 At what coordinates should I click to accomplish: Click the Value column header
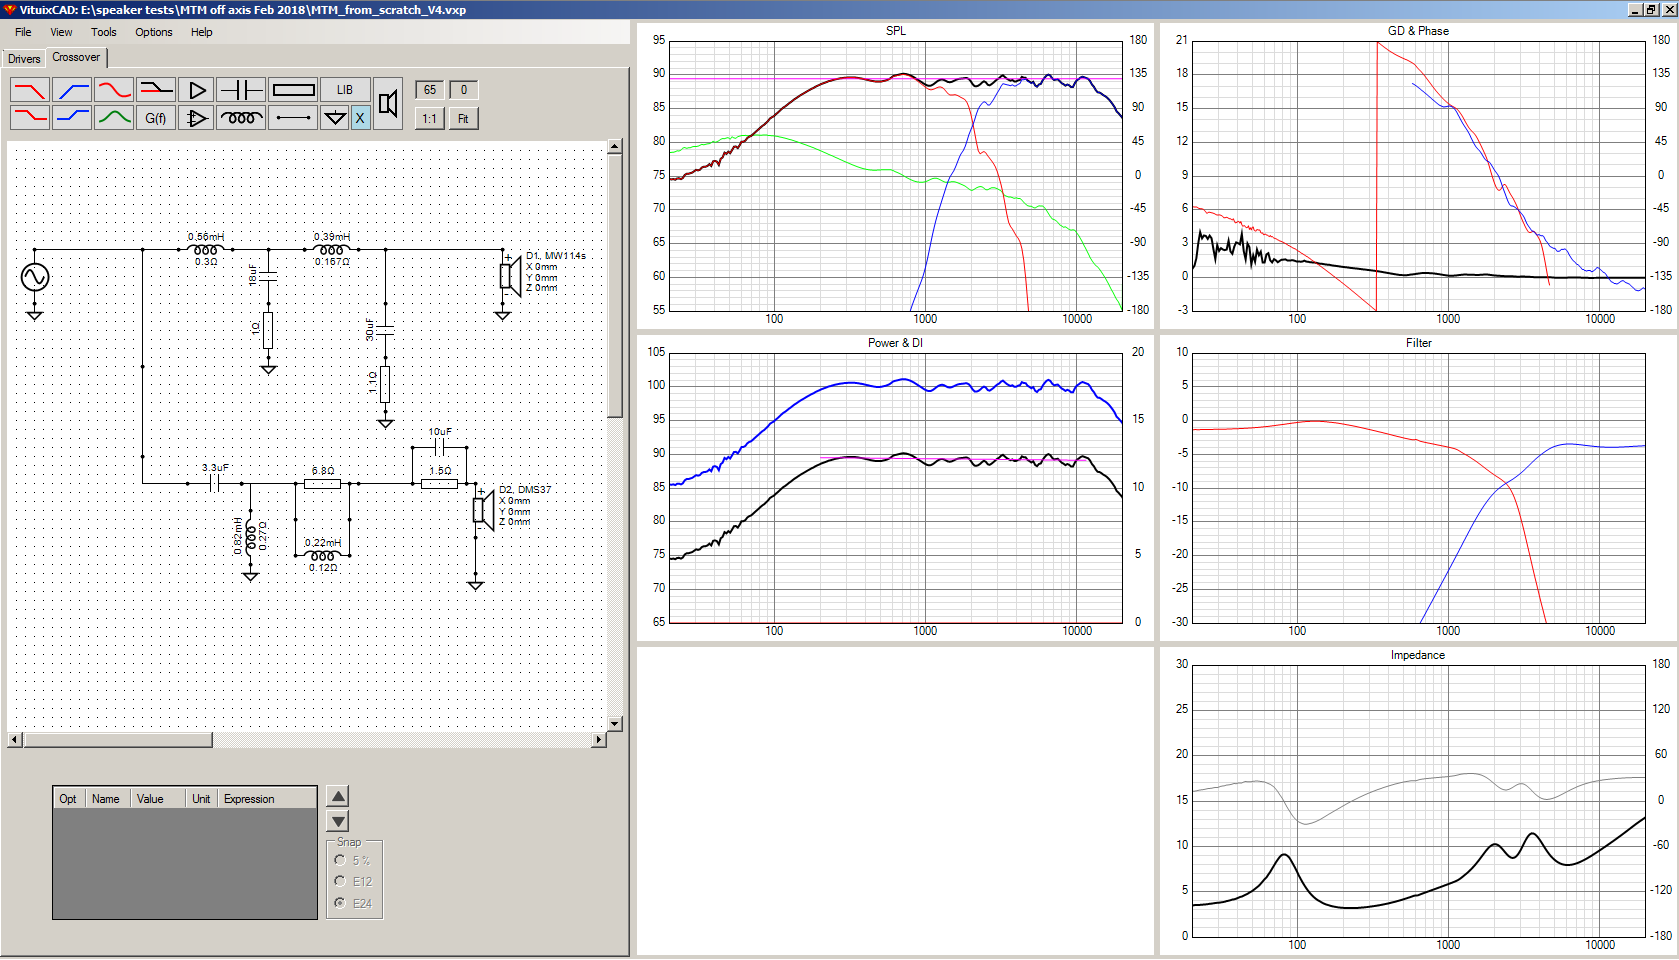click(x=157, y=798)
